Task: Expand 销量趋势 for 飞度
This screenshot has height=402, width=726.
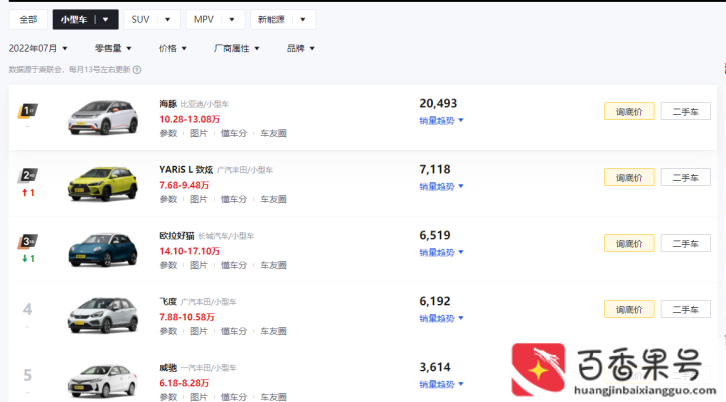Action: (441, 319)
